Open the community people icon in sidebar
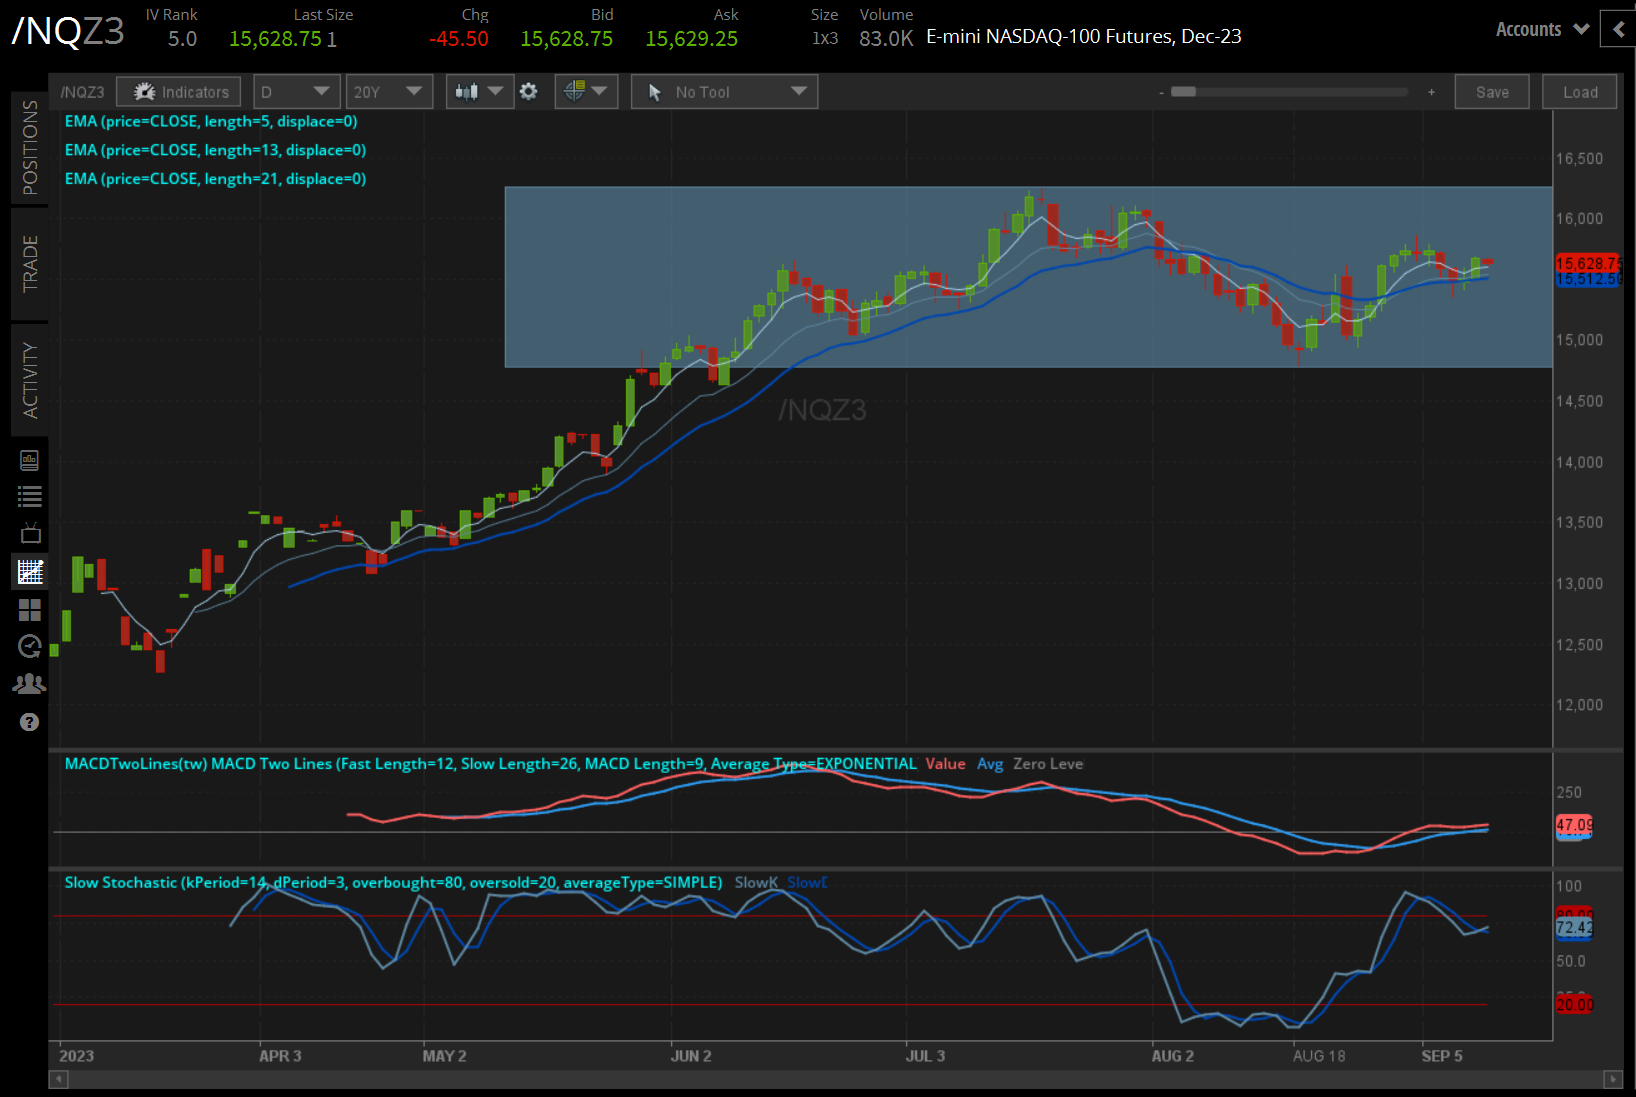Image resolution: width=1636 pixels, height=1097 pixels. pos(29,684)
